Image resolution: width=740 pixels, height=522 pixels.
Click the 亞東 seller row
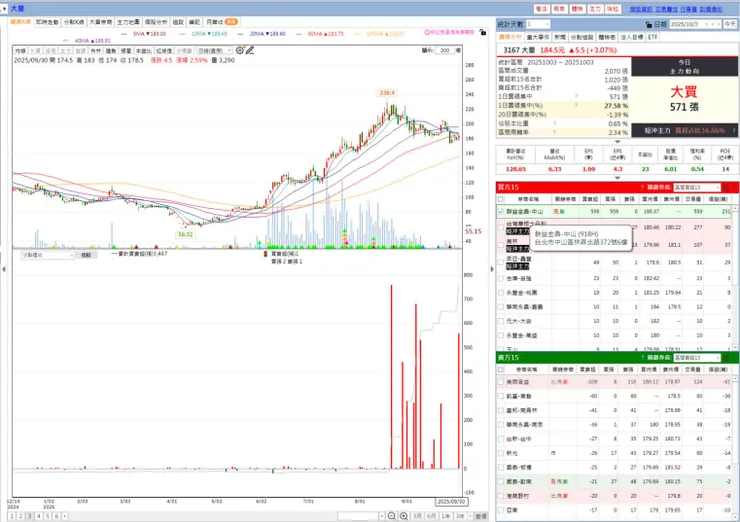[614, 510]
